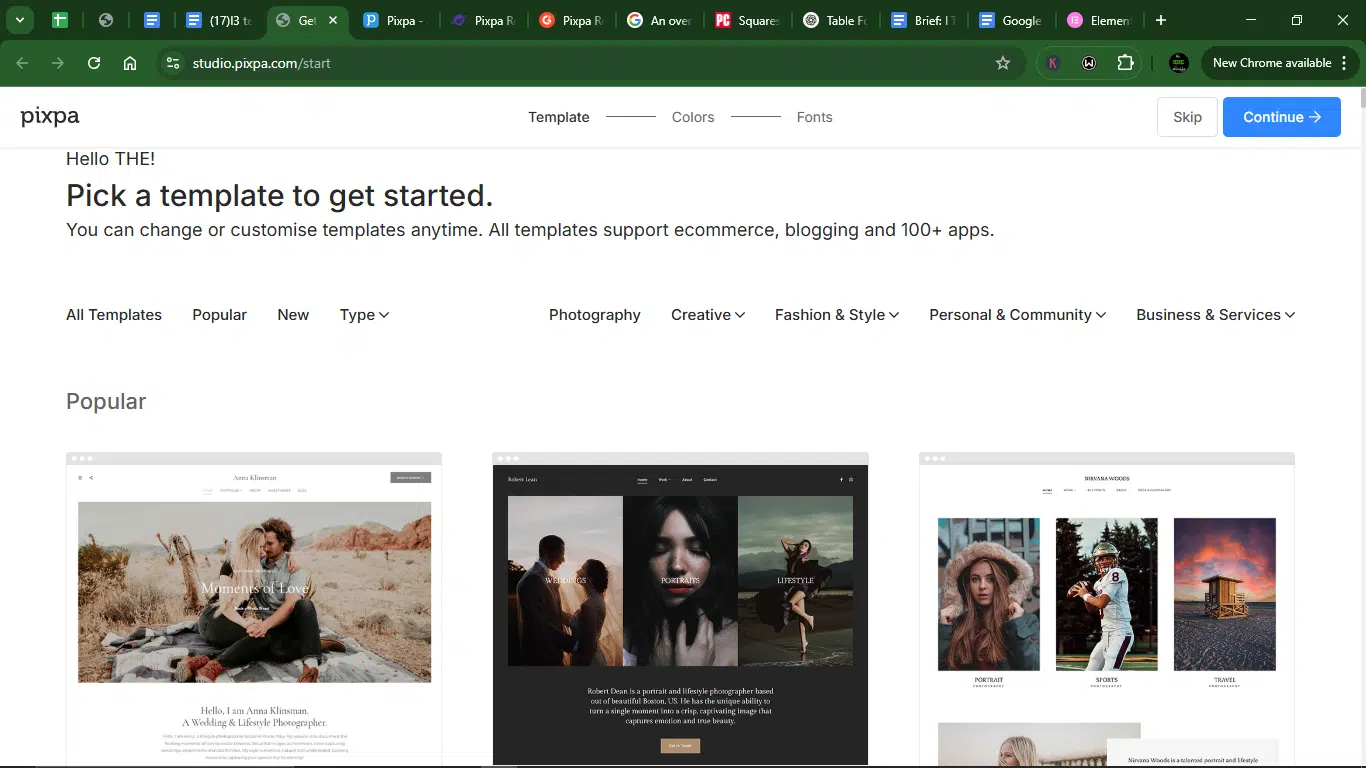The image size is (1366, 768).
Task: Filter templates by New
Action: click(x=293, y=315)
